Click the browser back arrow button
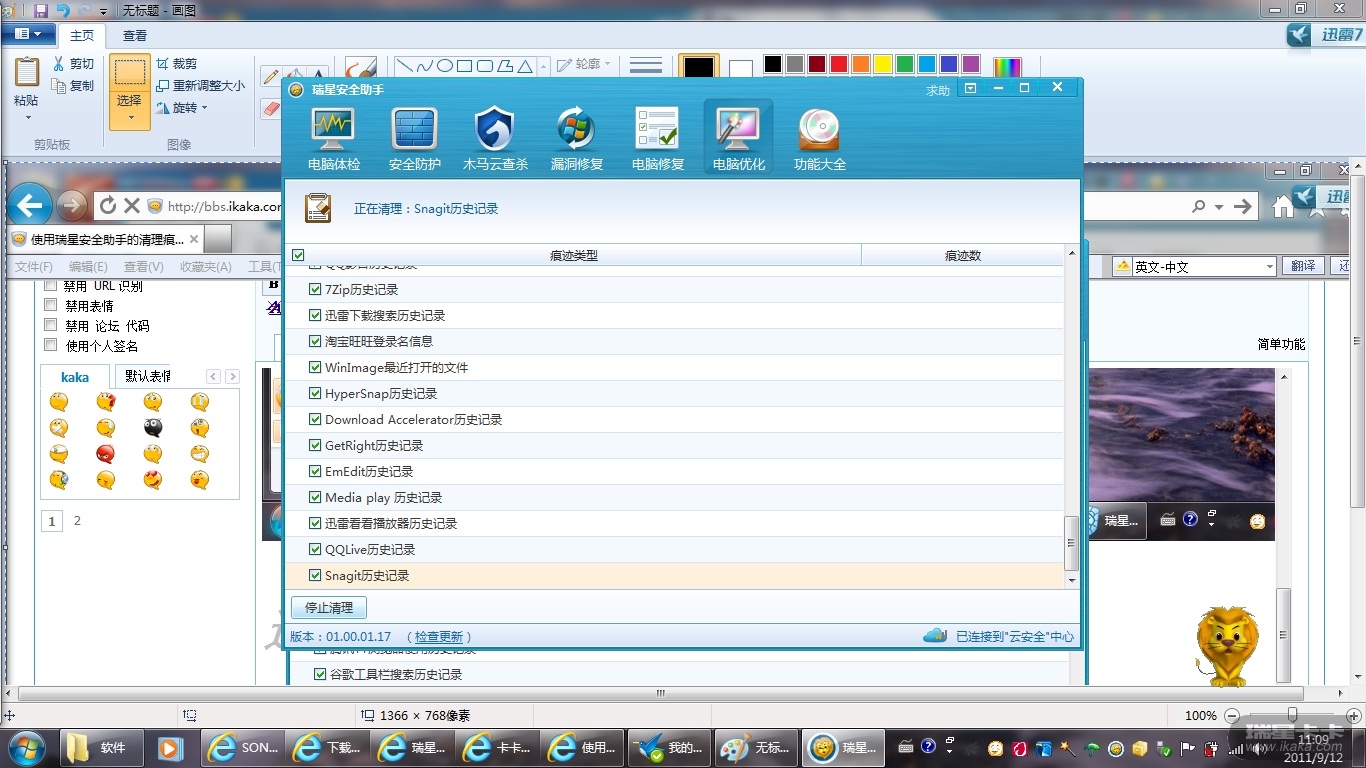This screenshot has width=1366, height=768. 29,206
